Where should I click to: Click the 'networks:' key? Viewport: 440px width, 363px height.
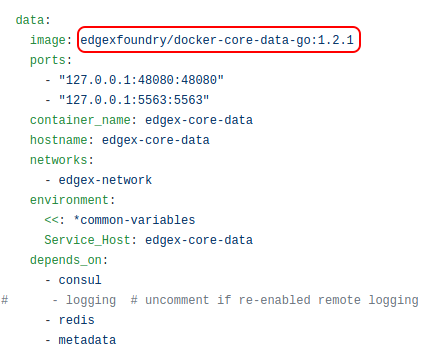tap(62, 160)
